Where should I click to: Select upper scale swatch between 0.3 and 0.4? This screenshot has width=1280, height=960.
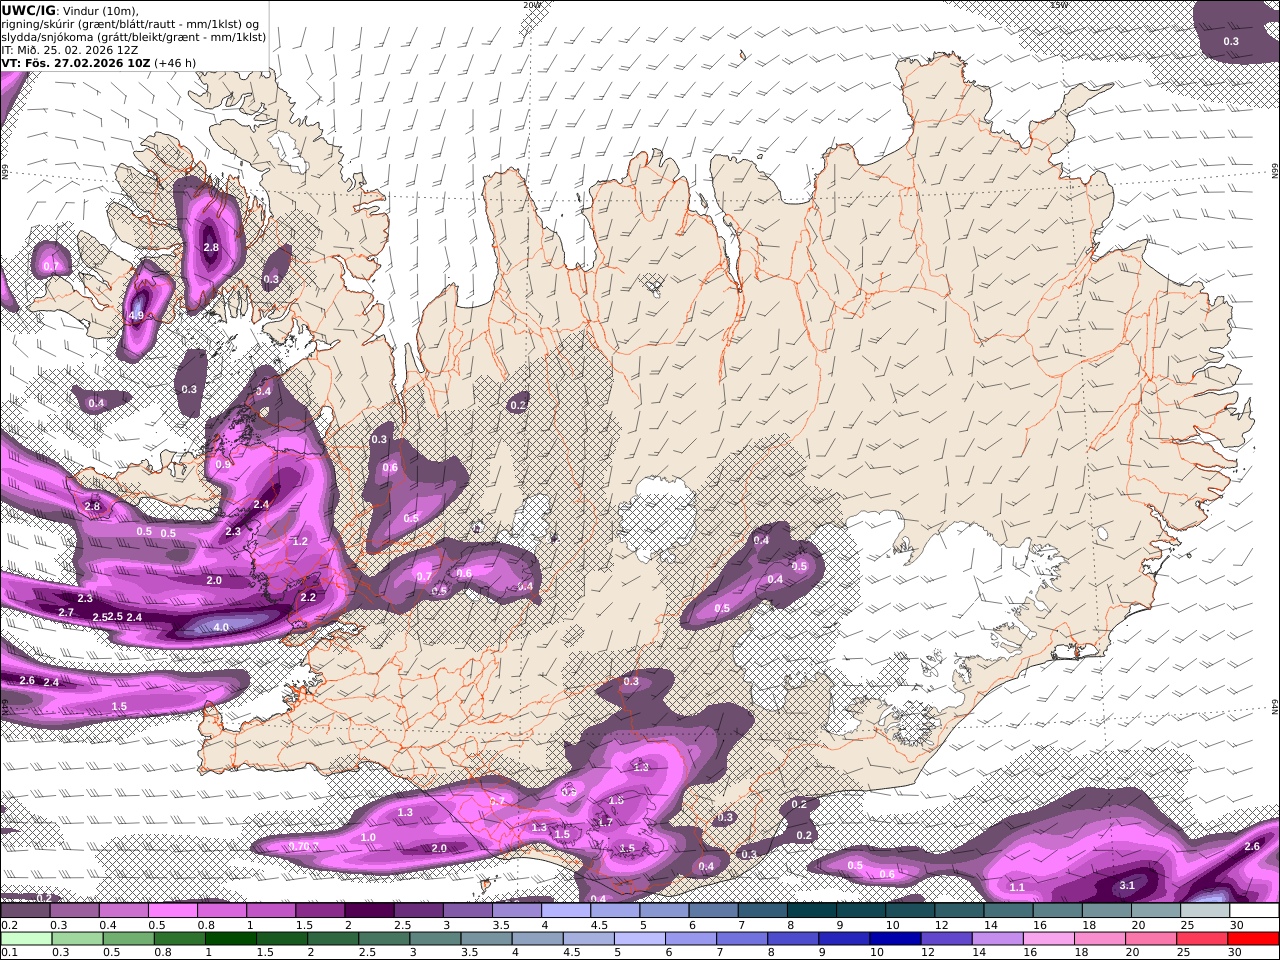[74, 911]
